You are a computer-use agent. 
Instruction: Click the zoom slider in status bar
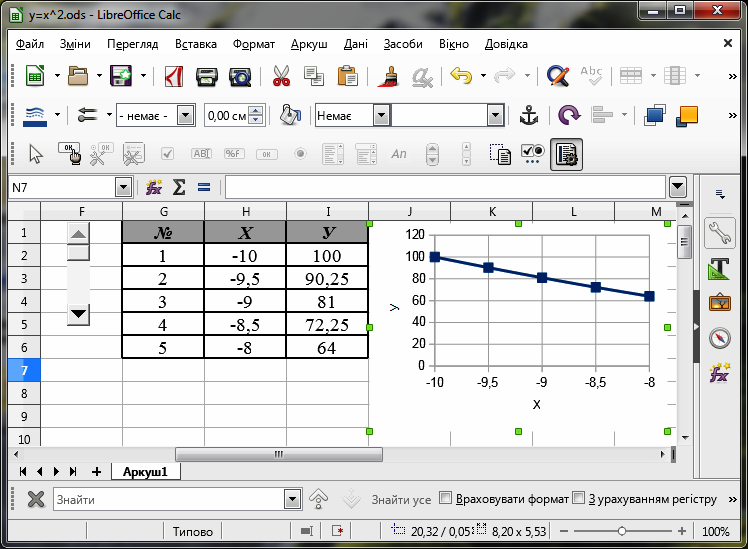coord(622,532)
